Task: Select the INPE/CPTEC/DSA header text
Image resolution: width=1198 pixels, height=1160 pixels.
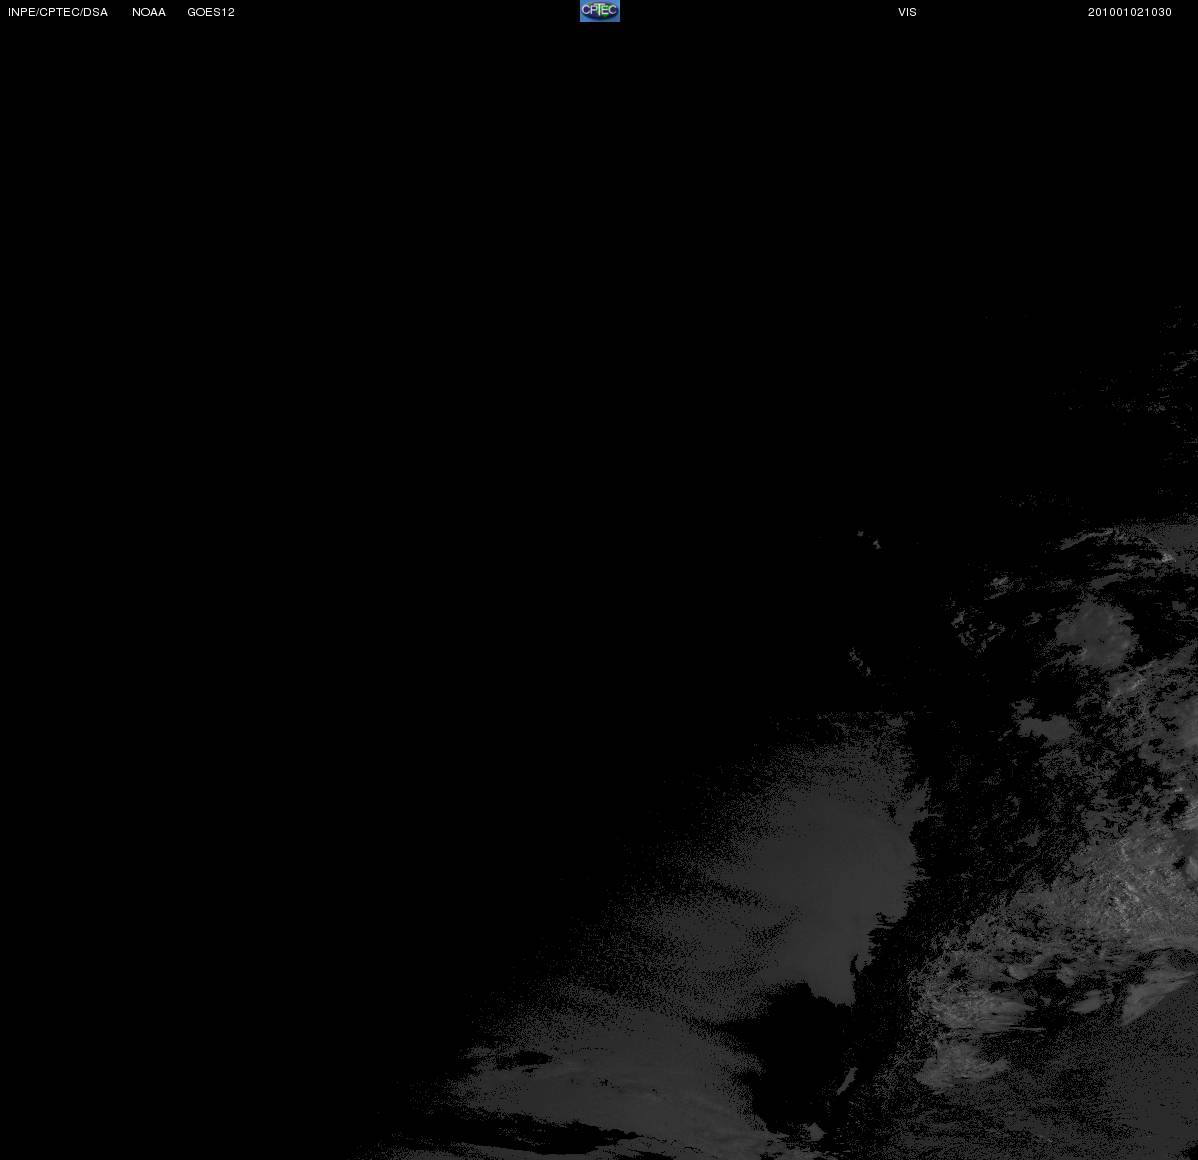Action: coord(58,12)
